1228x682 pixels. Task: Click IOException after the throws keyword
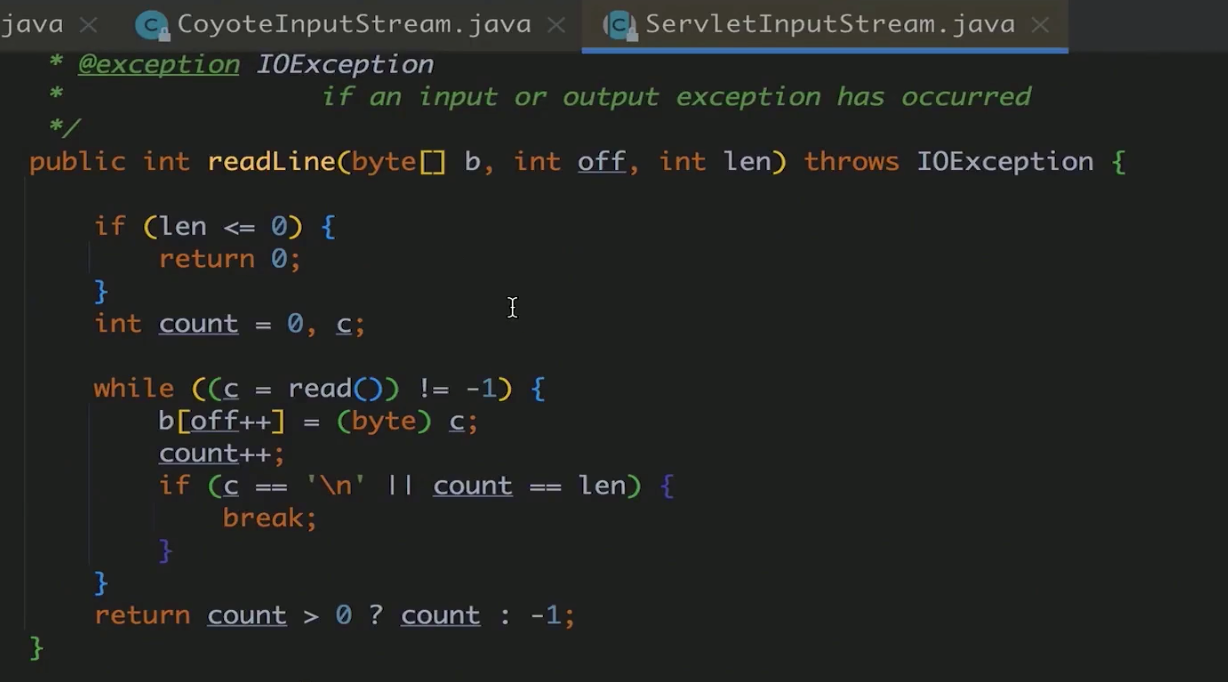click(1005, 162)
